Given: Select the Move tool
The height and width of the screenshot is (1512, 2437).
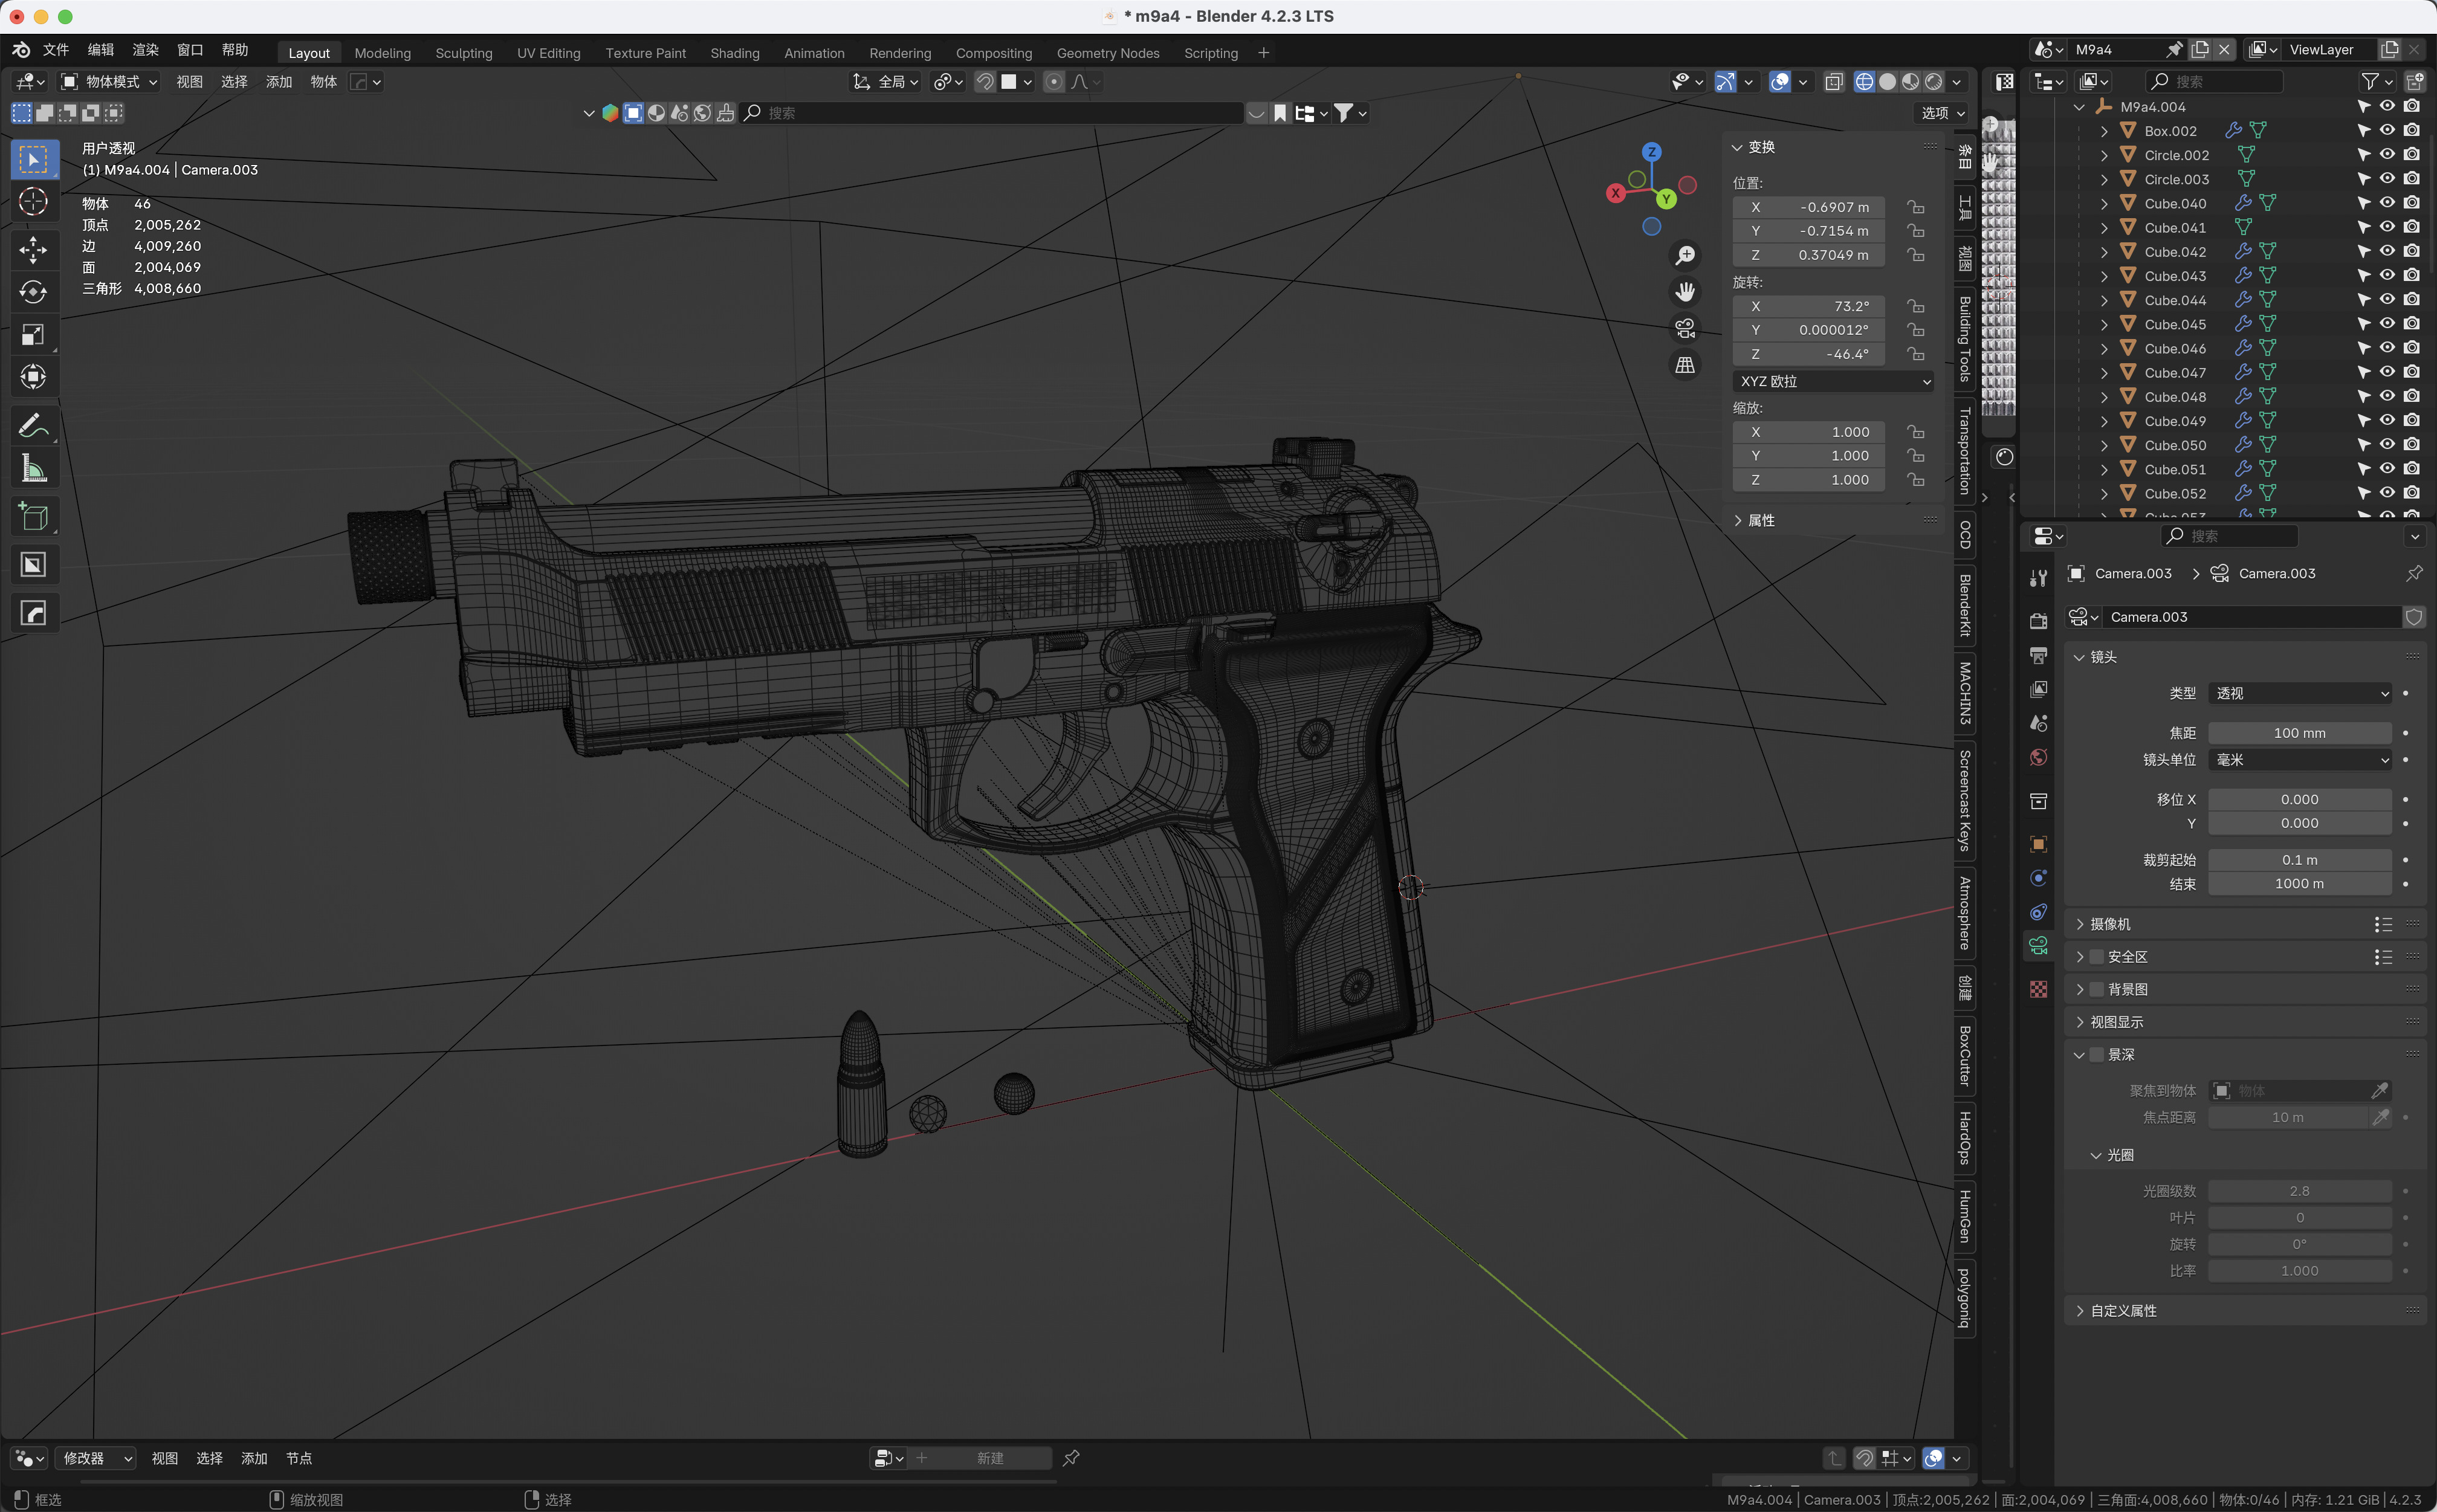Looking at the screenshot, I should [x=33, y=250].
